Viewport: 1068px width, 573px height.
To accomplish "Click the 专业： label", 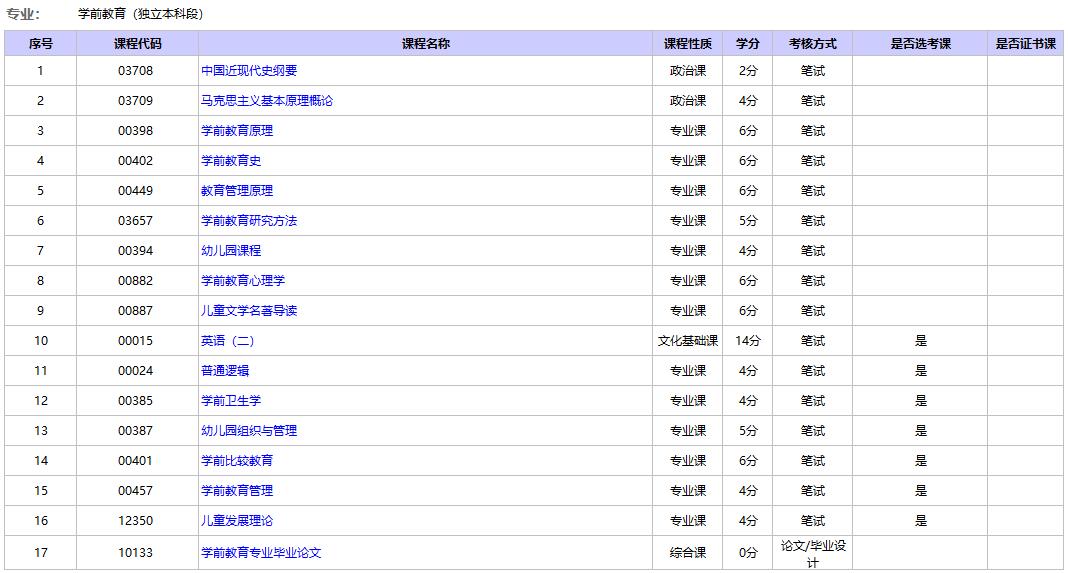I will 23,14.
